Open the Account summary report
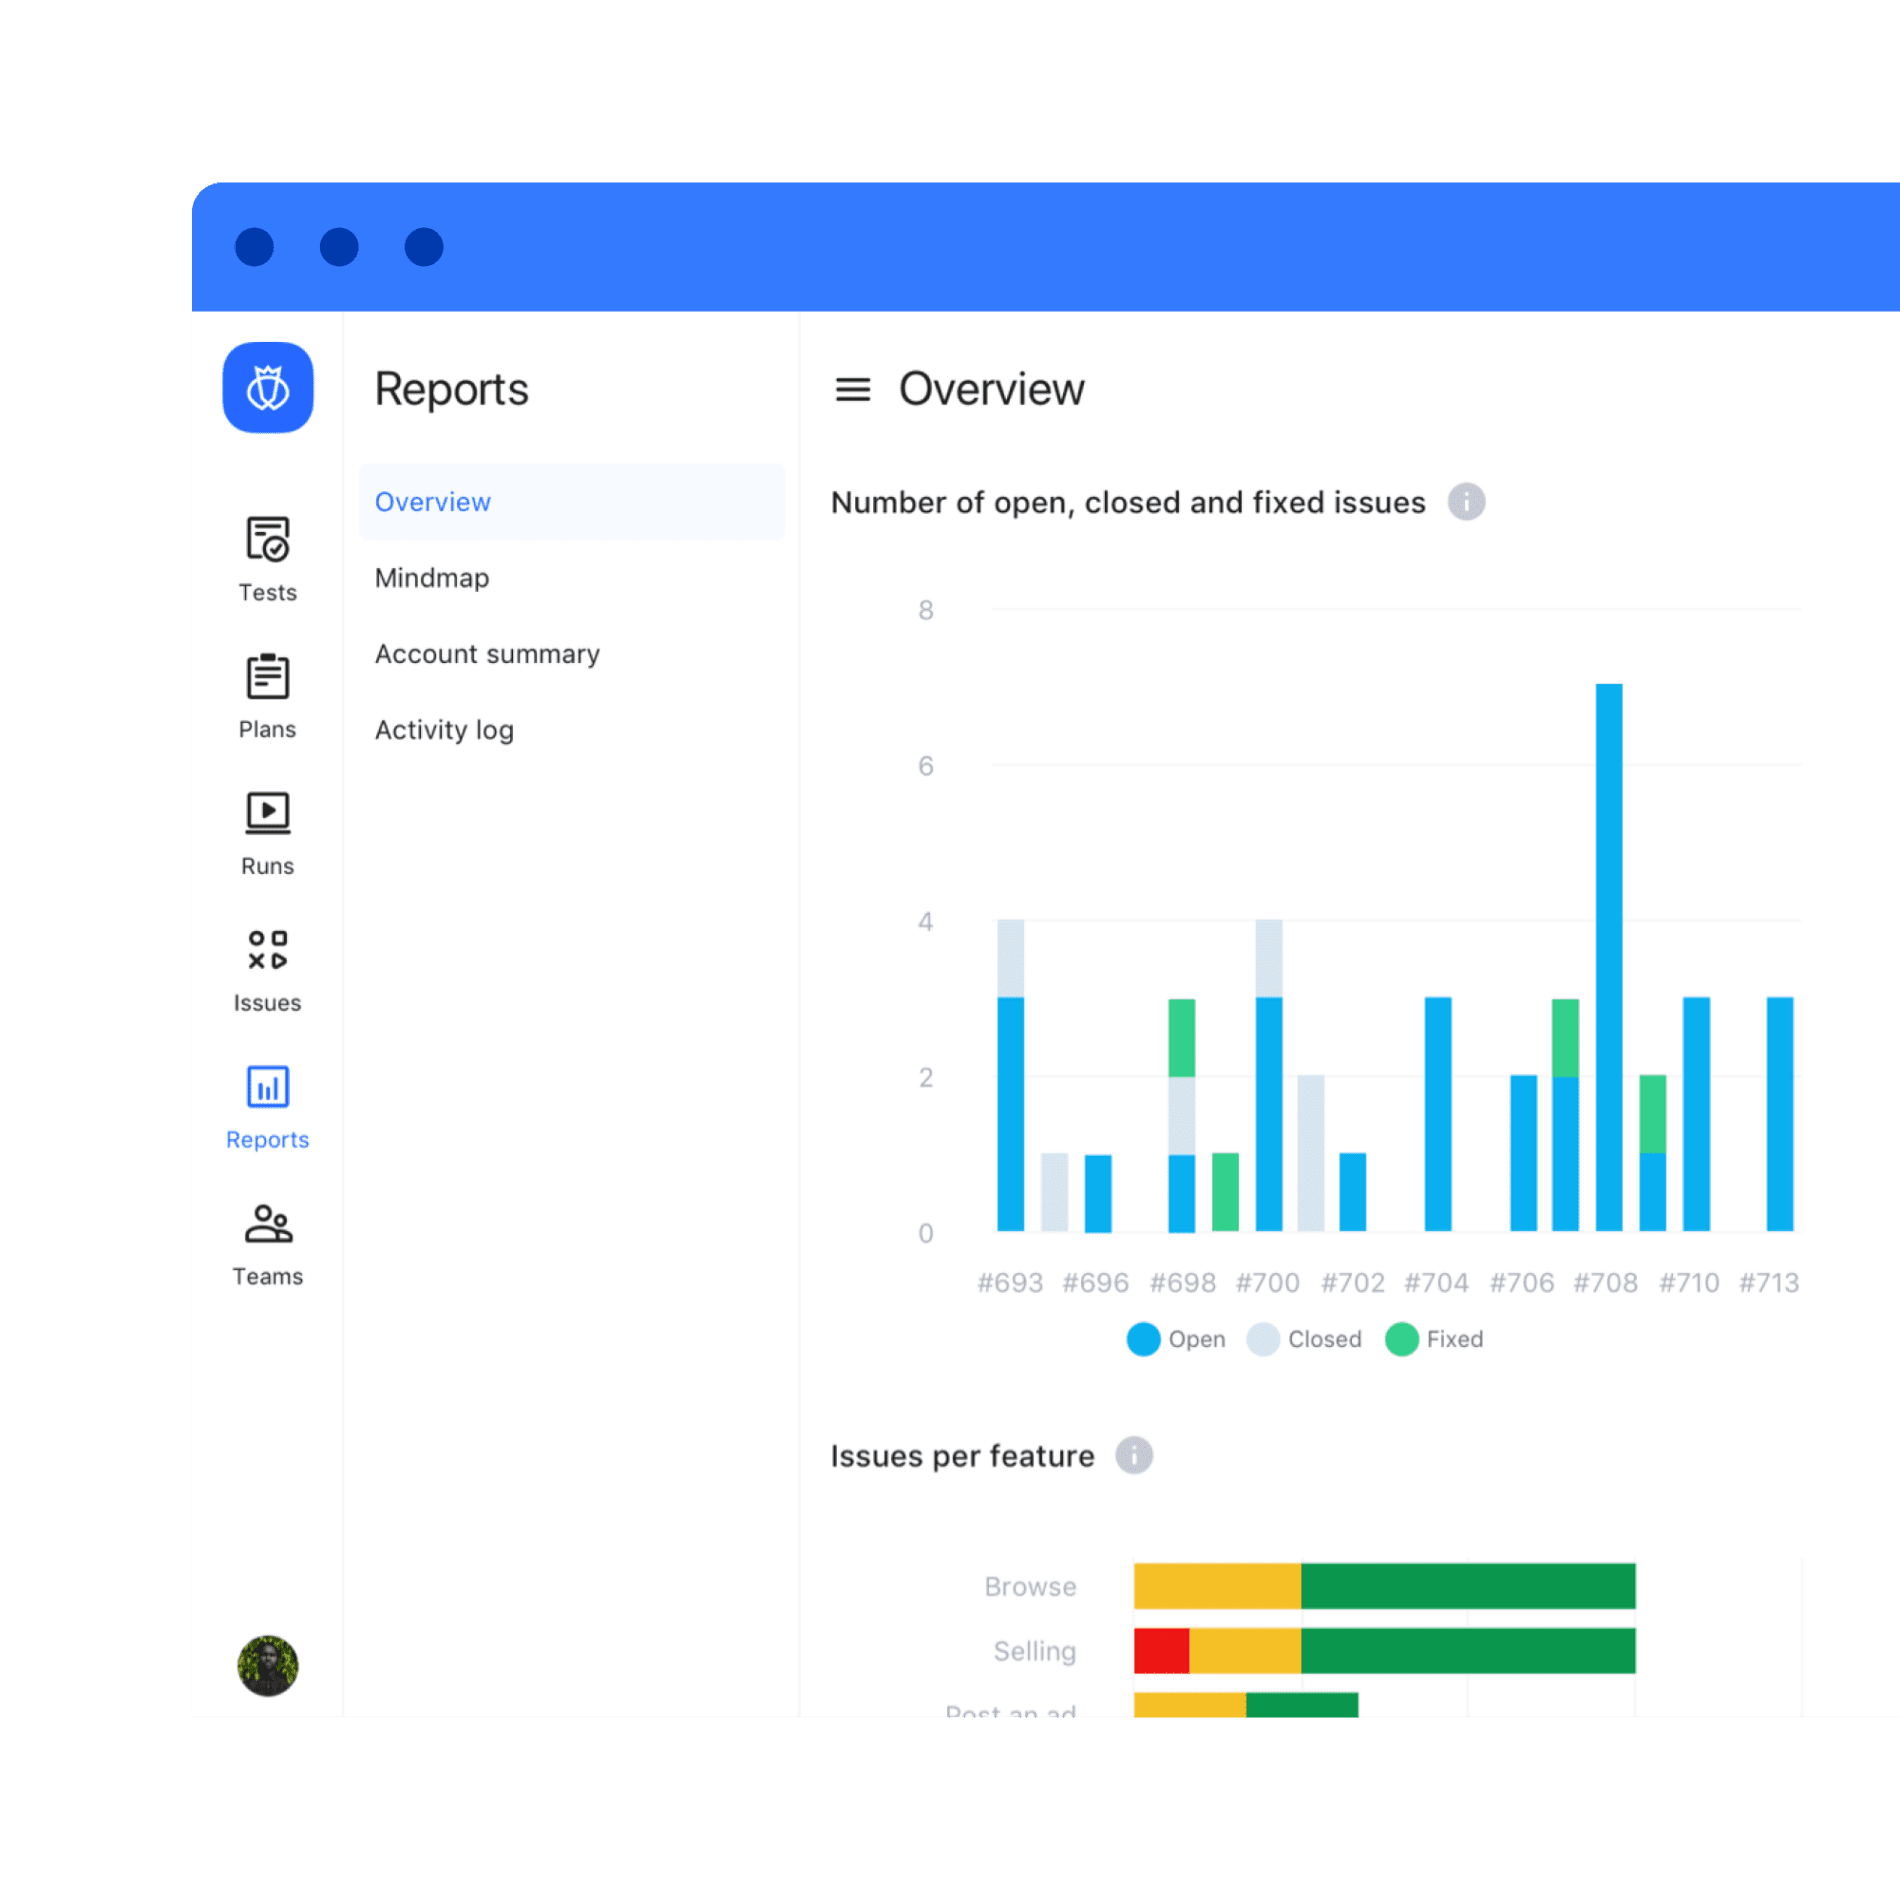Screen dimensions: 1900x1900 pyautogui.click(x=487, y=654)
